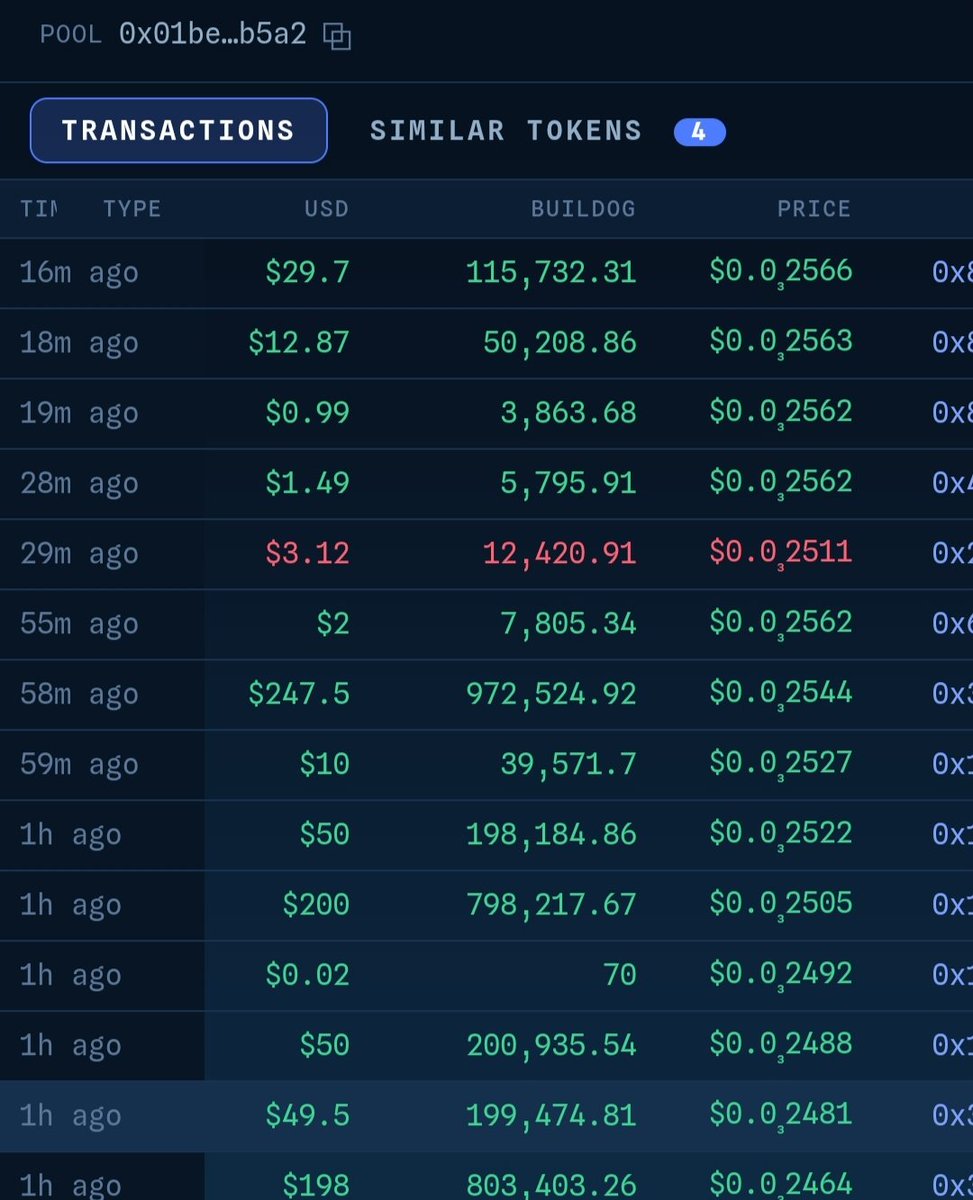
Task: Click the $1.49 USD value
Action: (307, 483)
